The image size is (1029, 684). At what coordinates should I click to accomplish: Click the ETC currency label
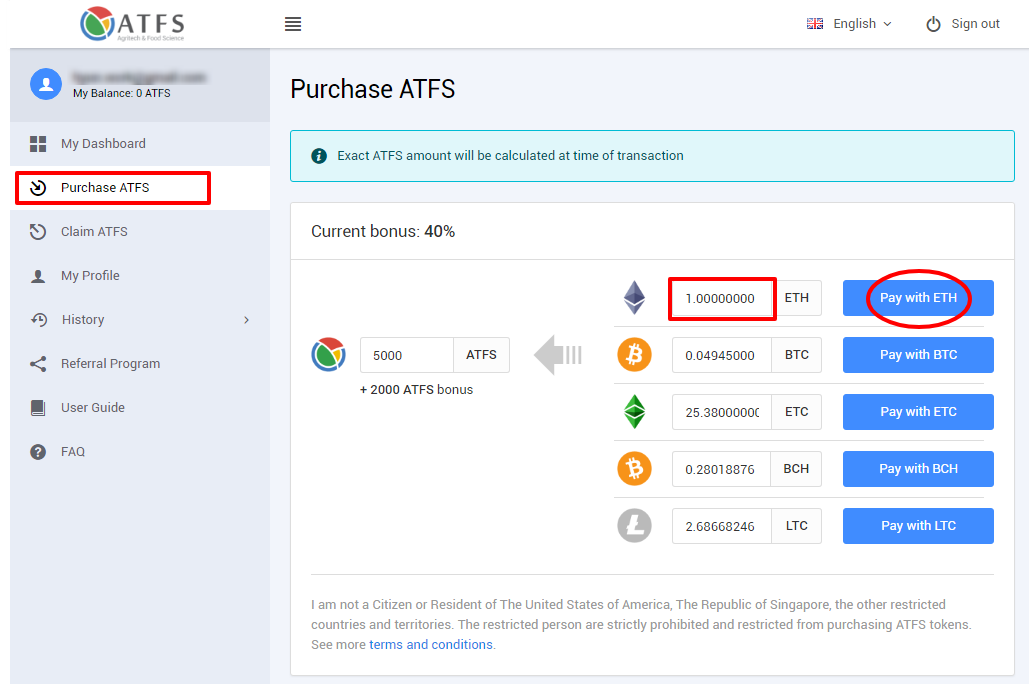[x=797, y=412]
